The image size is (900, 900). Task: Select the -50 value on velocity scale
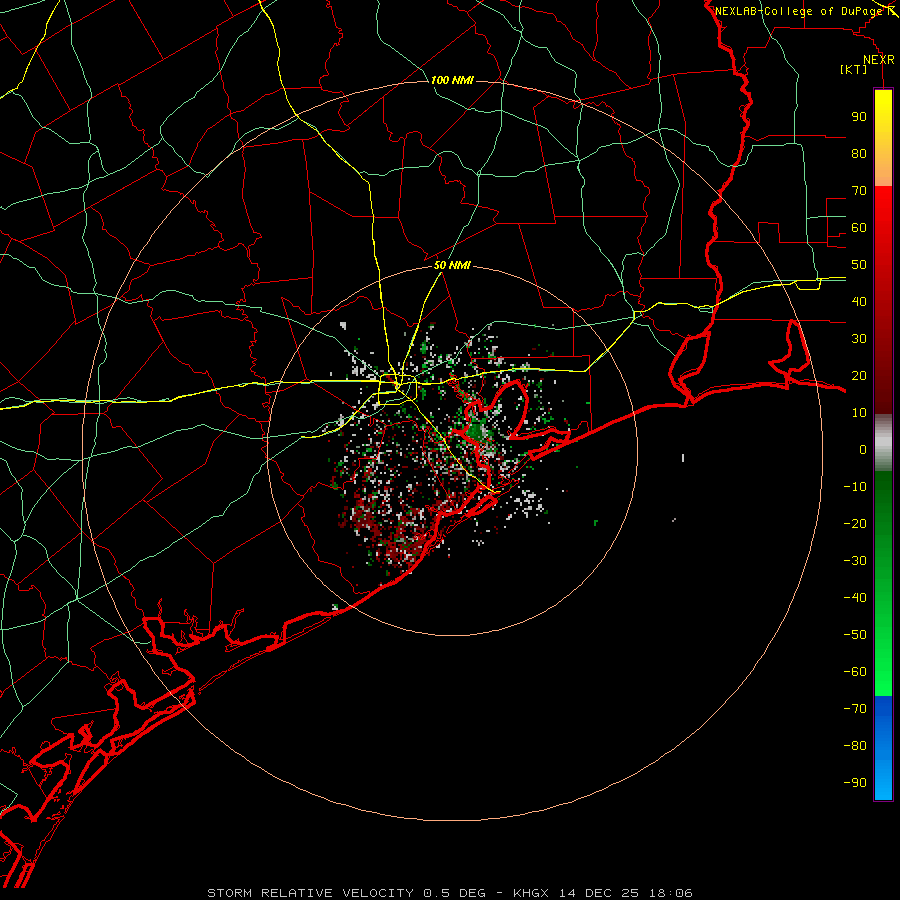pos(855,635)
